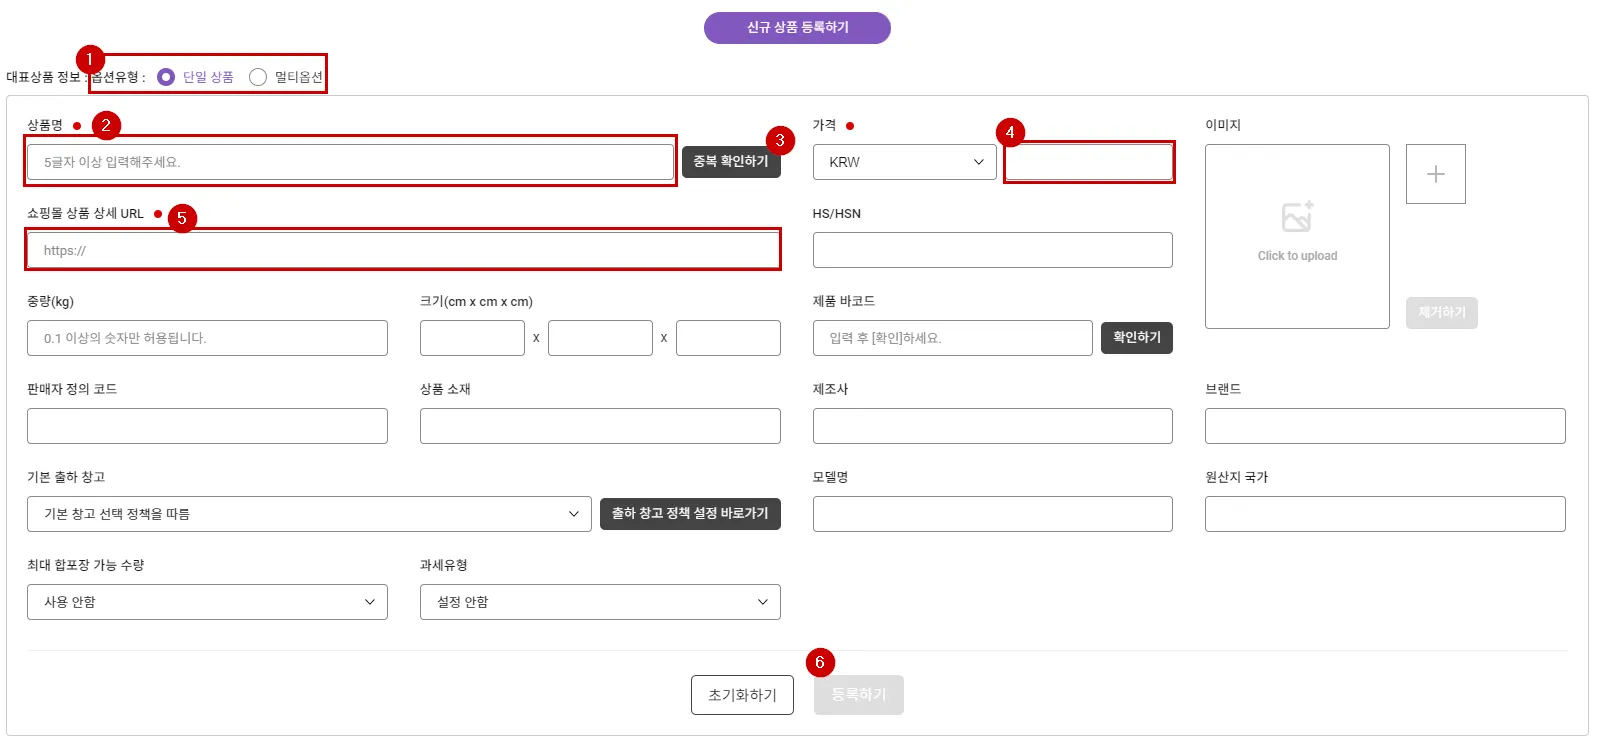Viewport: 1600px width, 751px height.
Task: Expand the 기본 출하 창고 dropdown
Action: [309, 514]
